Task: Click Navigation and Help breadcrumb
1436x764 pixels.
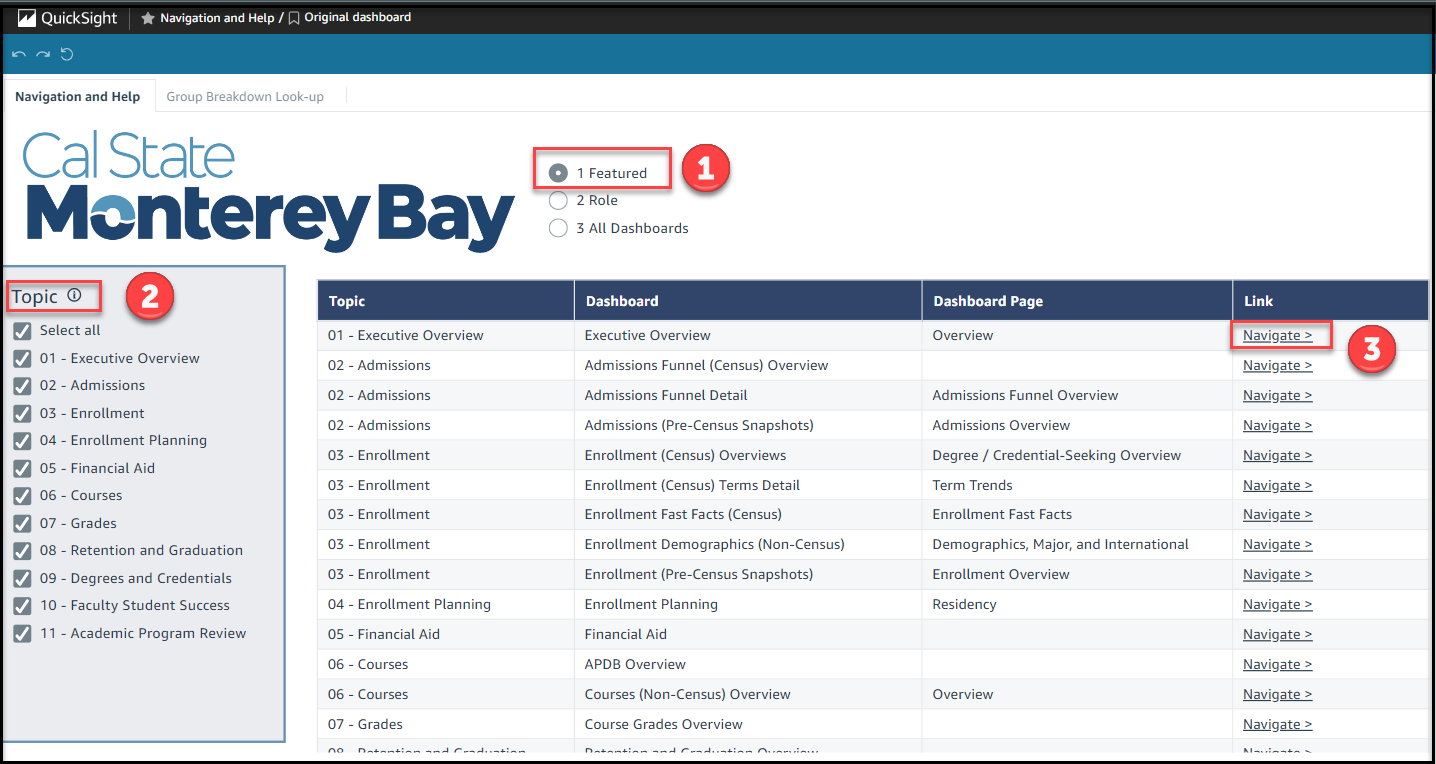Action: tap(217, 18)
